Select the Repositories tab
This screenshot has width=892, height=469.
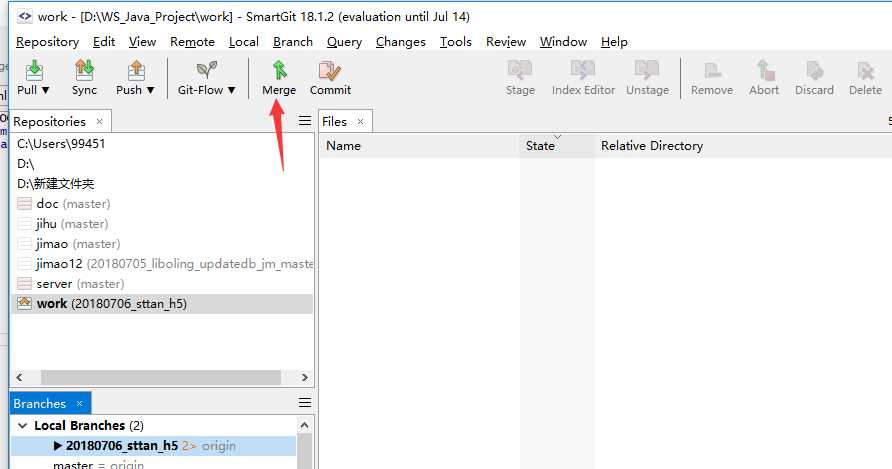coord(49,122)
